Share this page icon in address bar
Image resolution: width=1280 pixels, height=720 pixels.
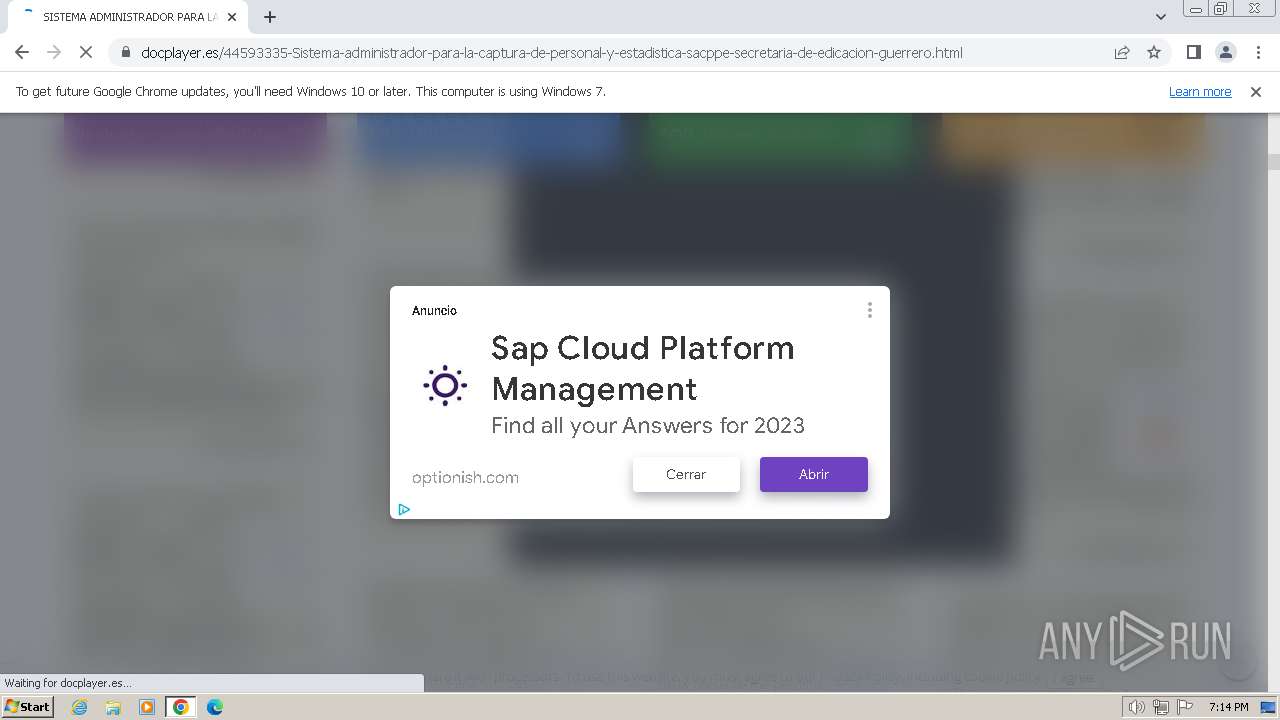pyautogui.click(x=1122, y=53)
